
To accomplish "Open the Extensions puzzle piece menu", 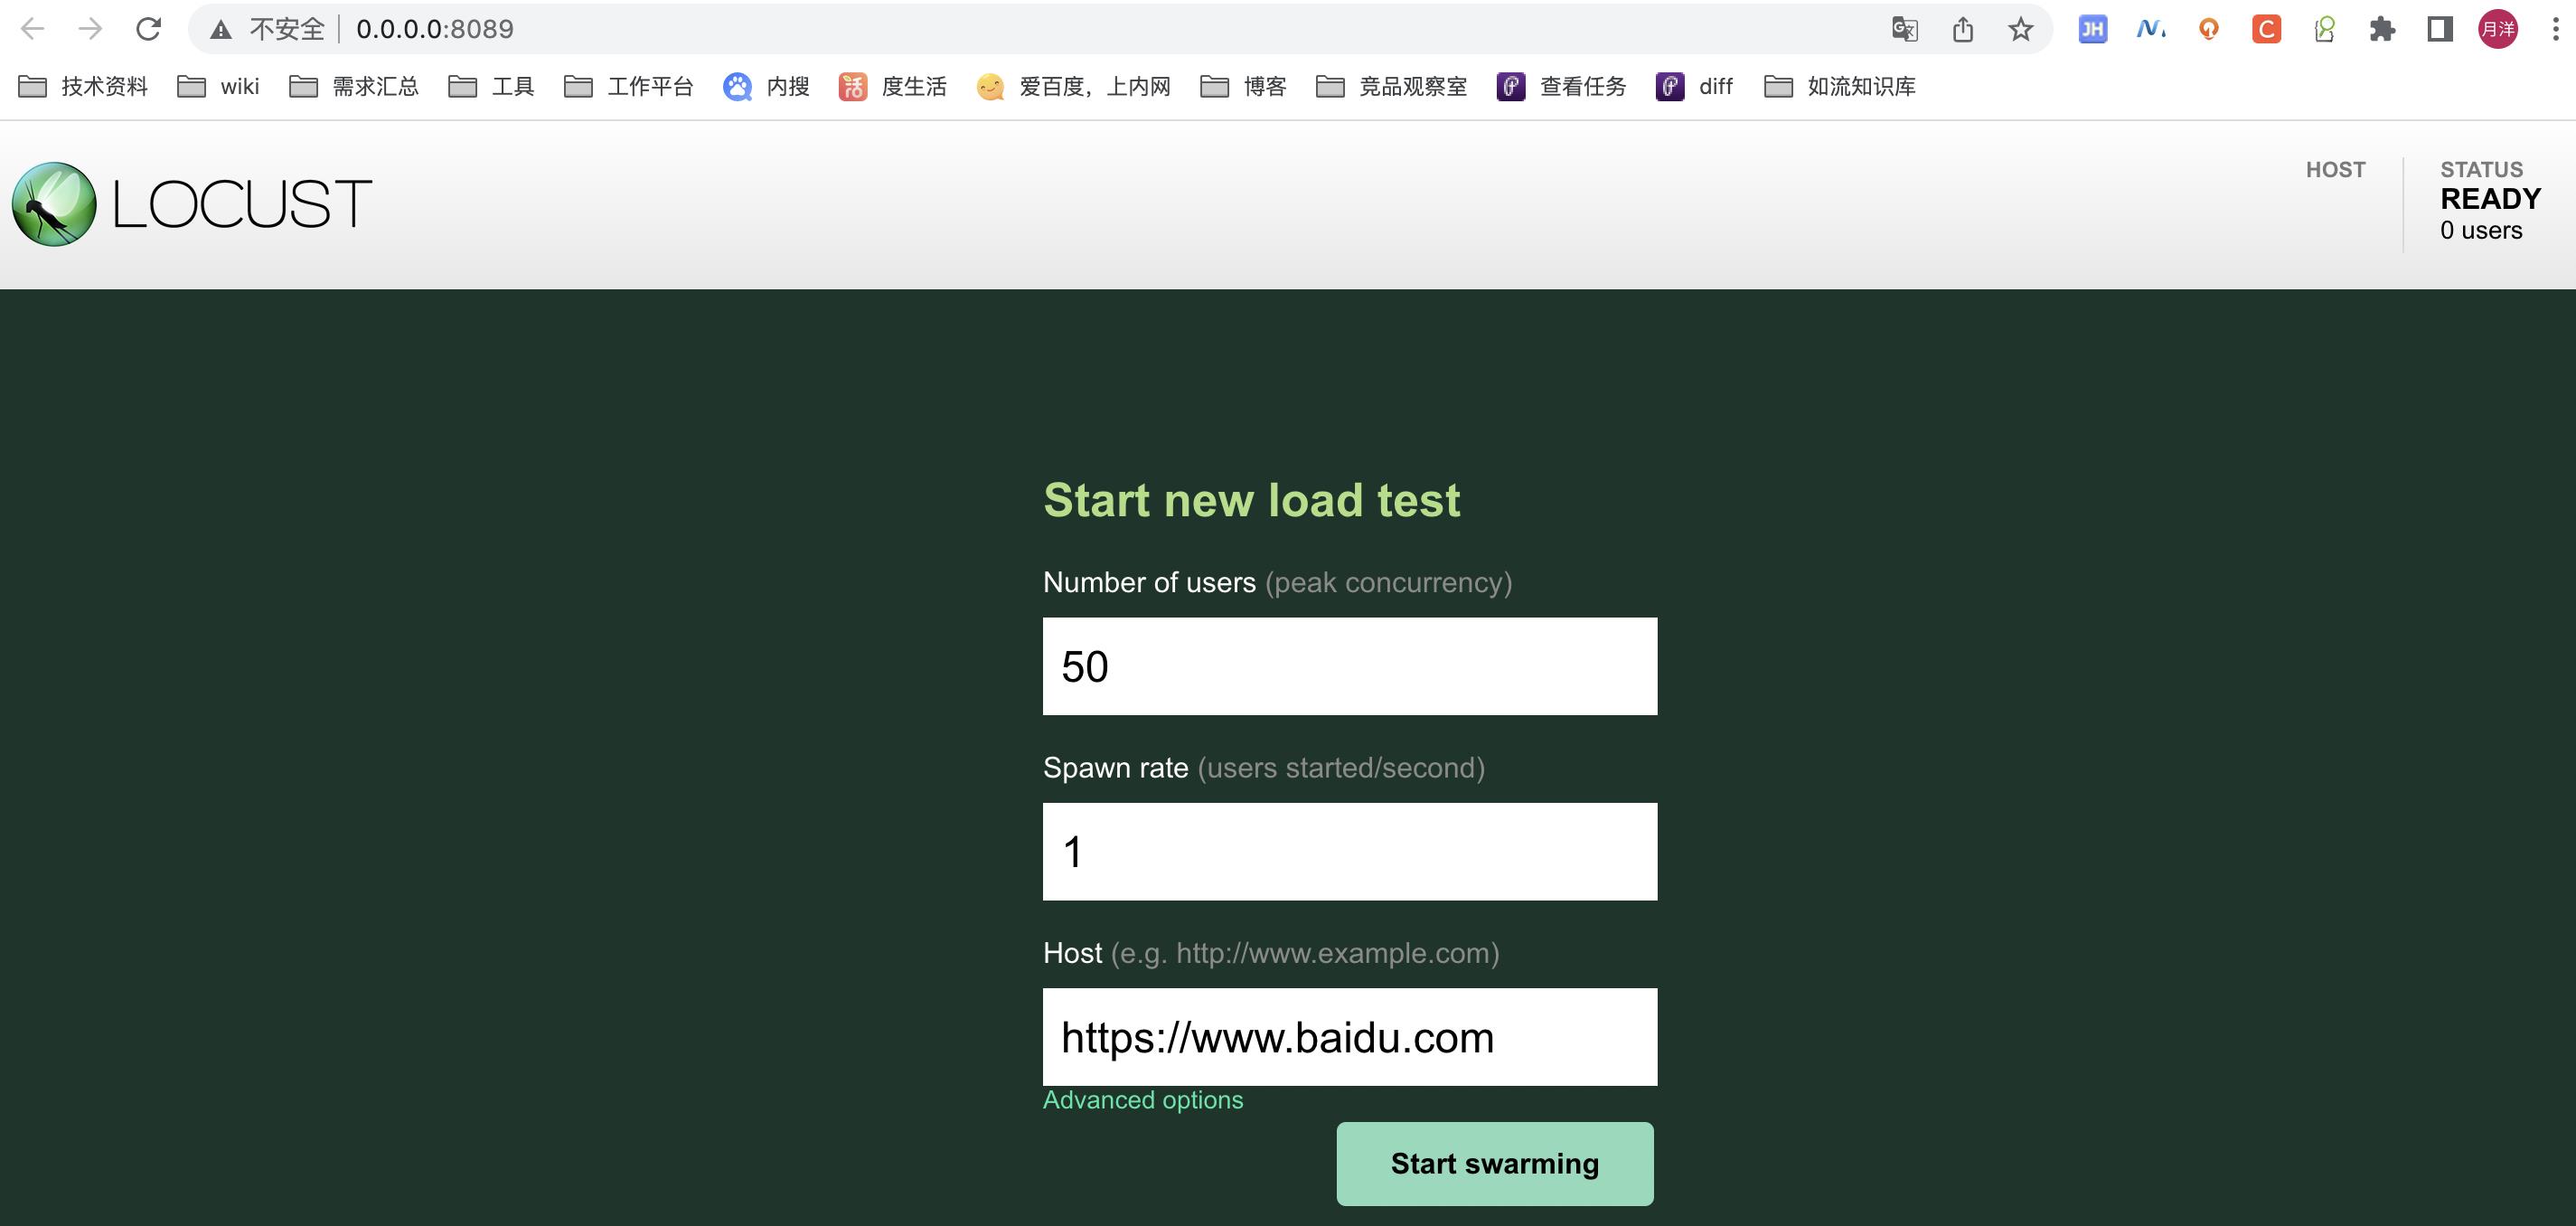I will [2383, 29].
